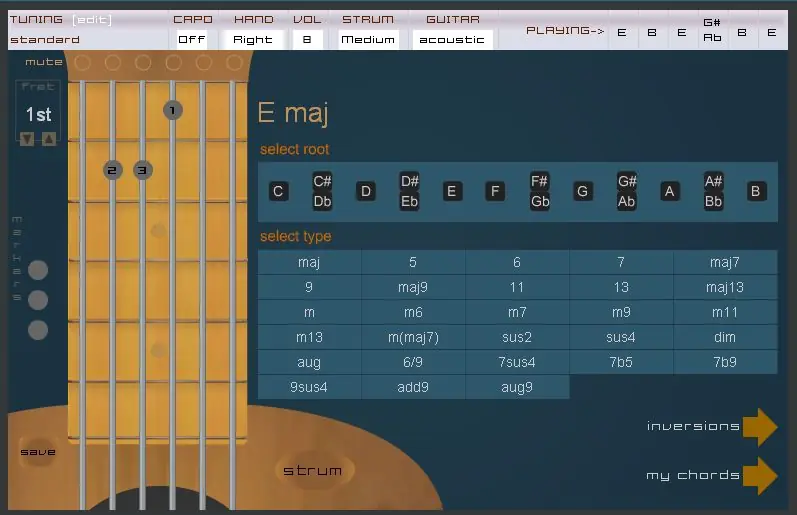Select F#/Gb as root note
This screenshot has width=797, height=515.
tap(539, 191)
